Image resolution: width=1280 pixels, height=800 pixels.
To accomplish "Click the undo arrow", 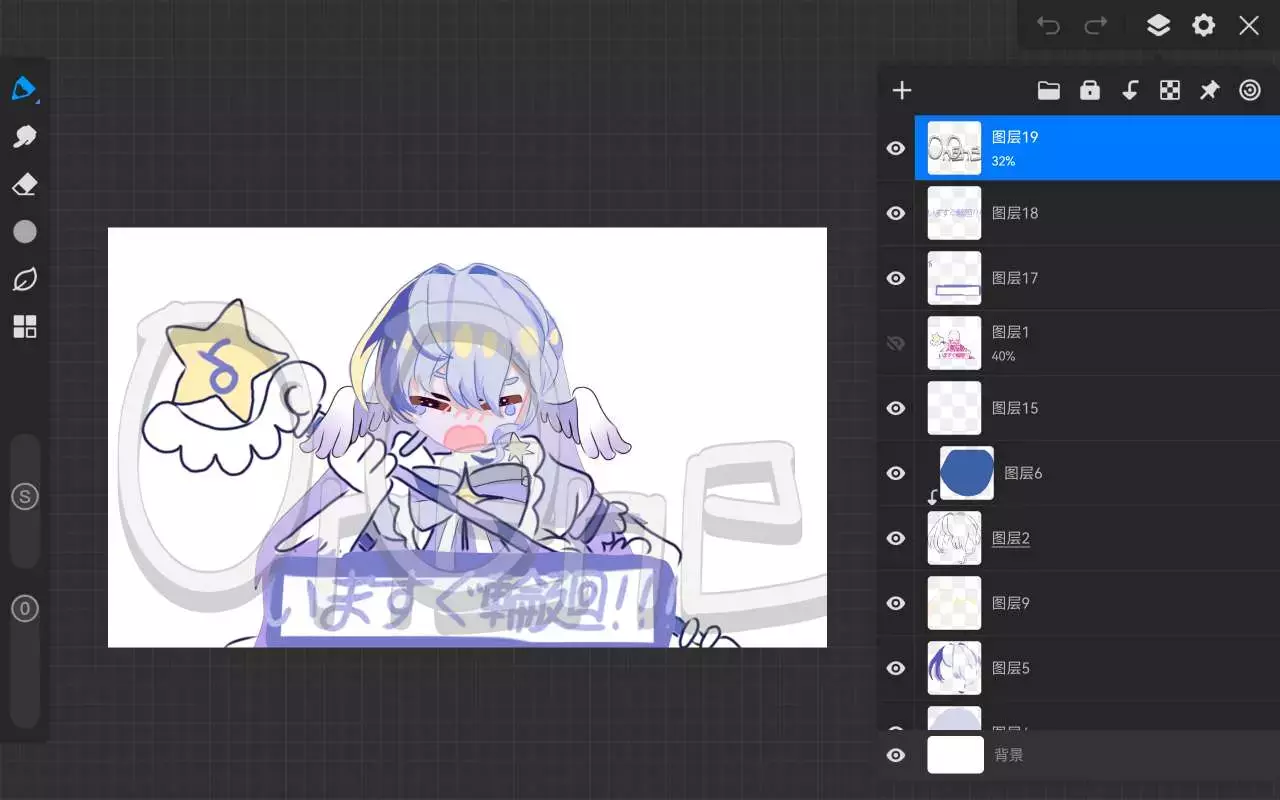I will pyautogui.click(x=1048, y=26).
